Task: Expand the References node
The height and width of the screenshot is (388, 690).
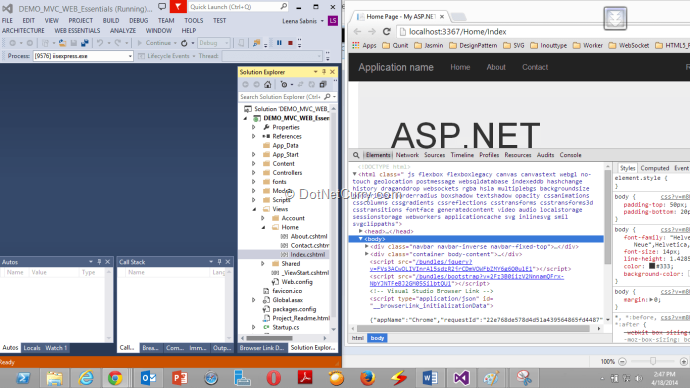Action: point(253,136)
